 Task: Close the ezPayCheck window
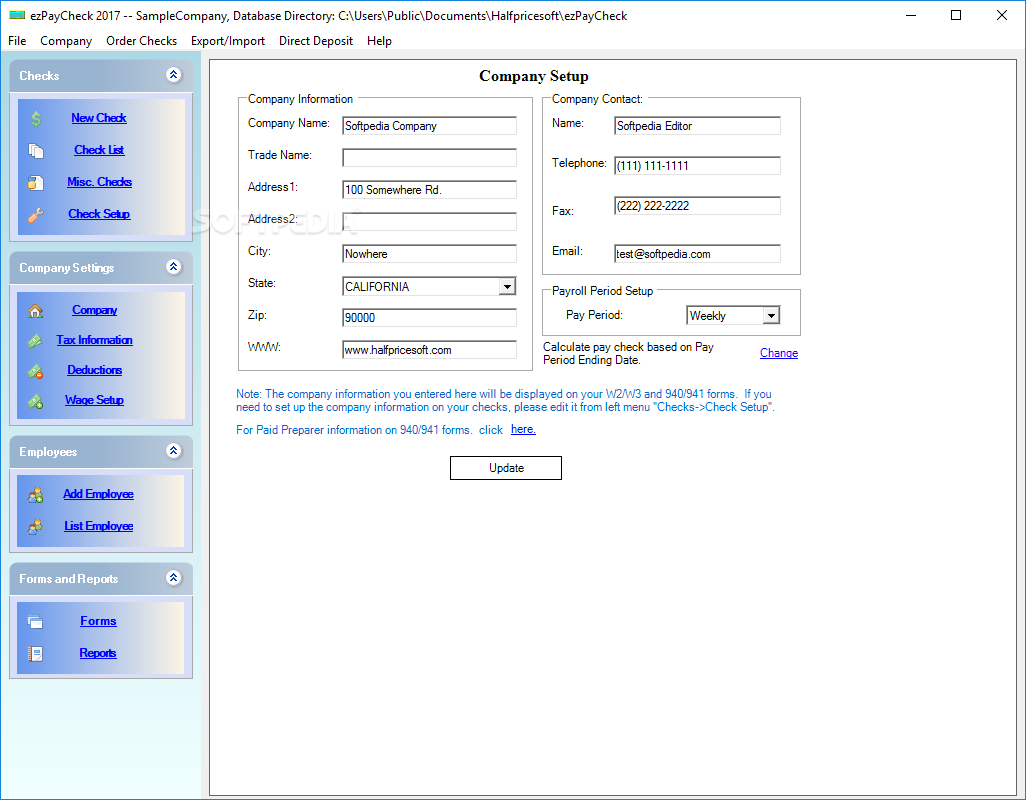[1002, 15]
